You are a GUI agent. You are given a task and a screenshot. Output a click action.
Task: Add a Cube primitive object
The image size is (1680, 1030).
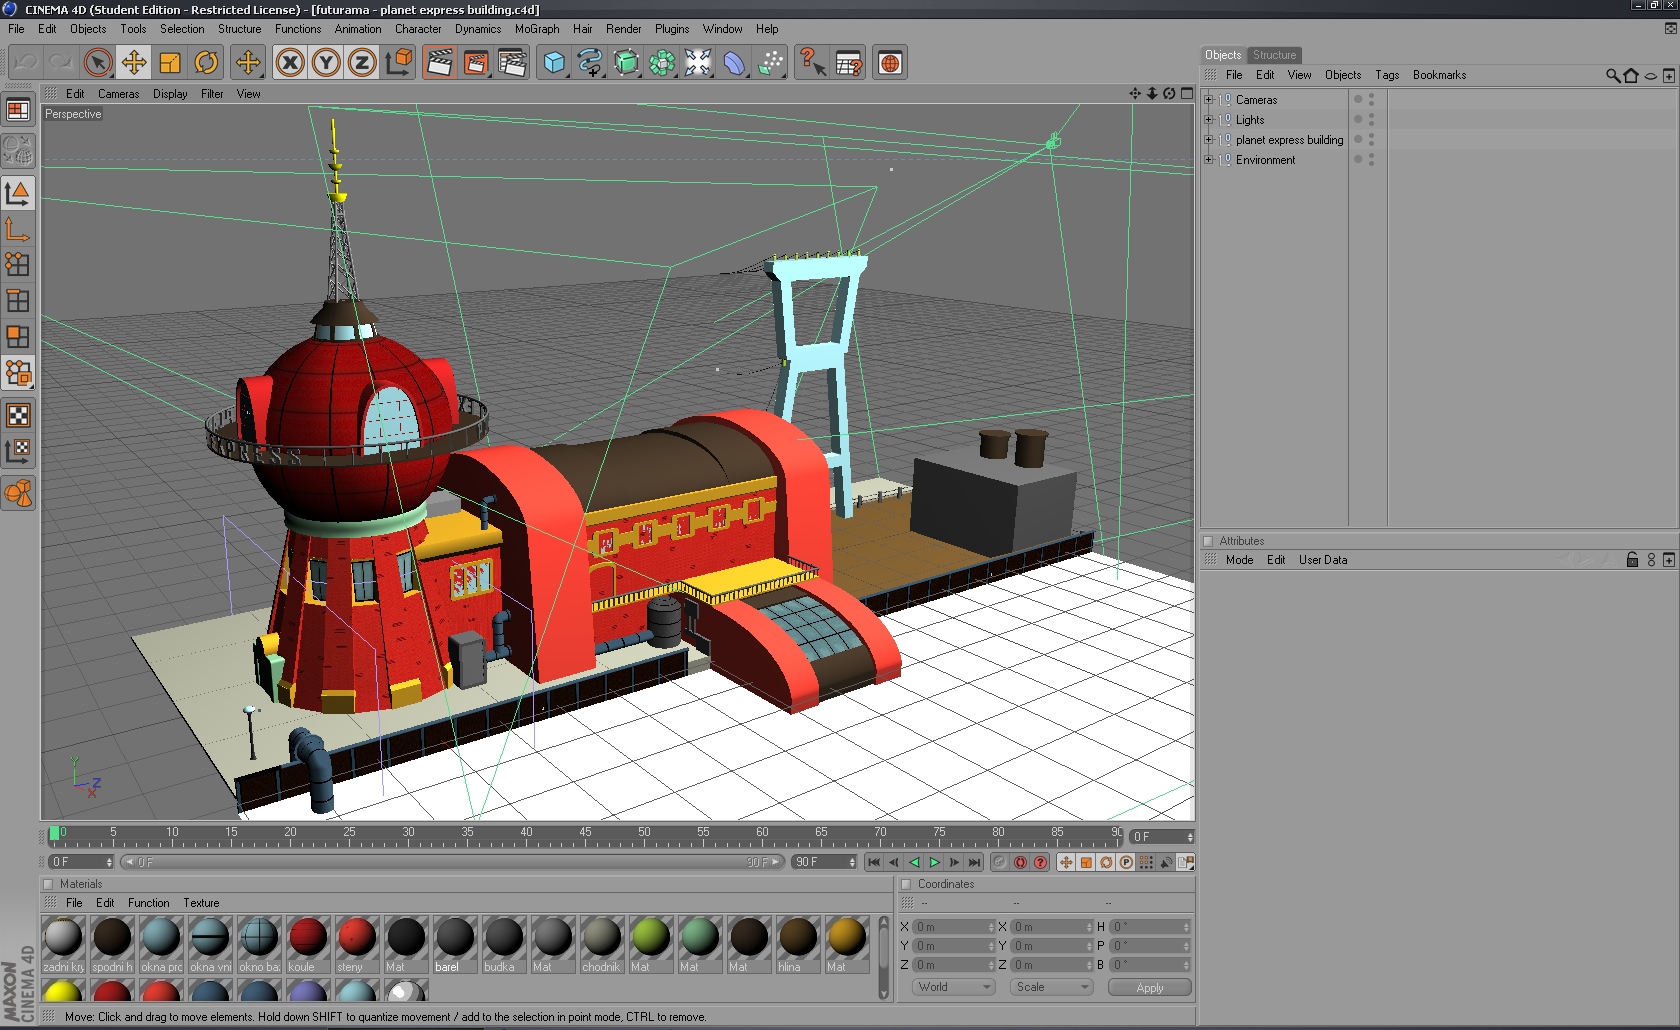click(554, 63)
